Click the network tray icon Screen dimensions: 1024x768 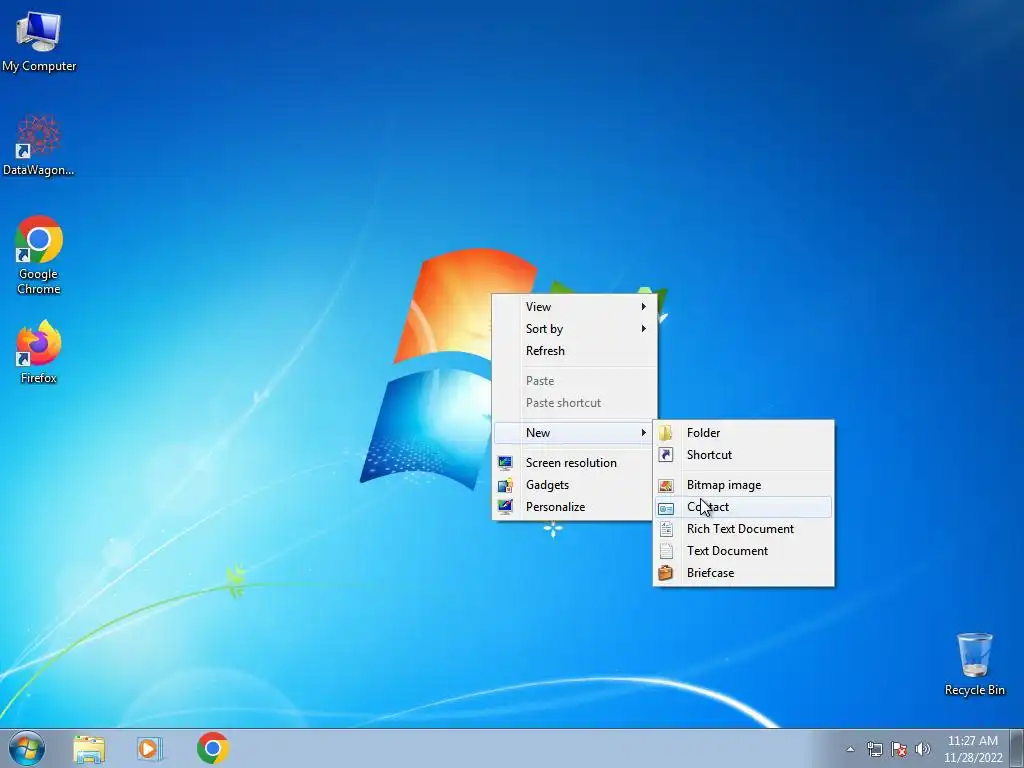tap(874, 749)
